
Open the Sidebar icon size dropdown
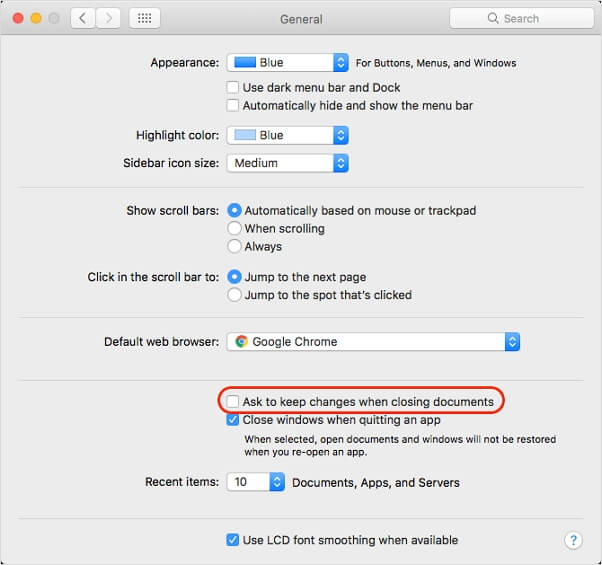point(288,163)
